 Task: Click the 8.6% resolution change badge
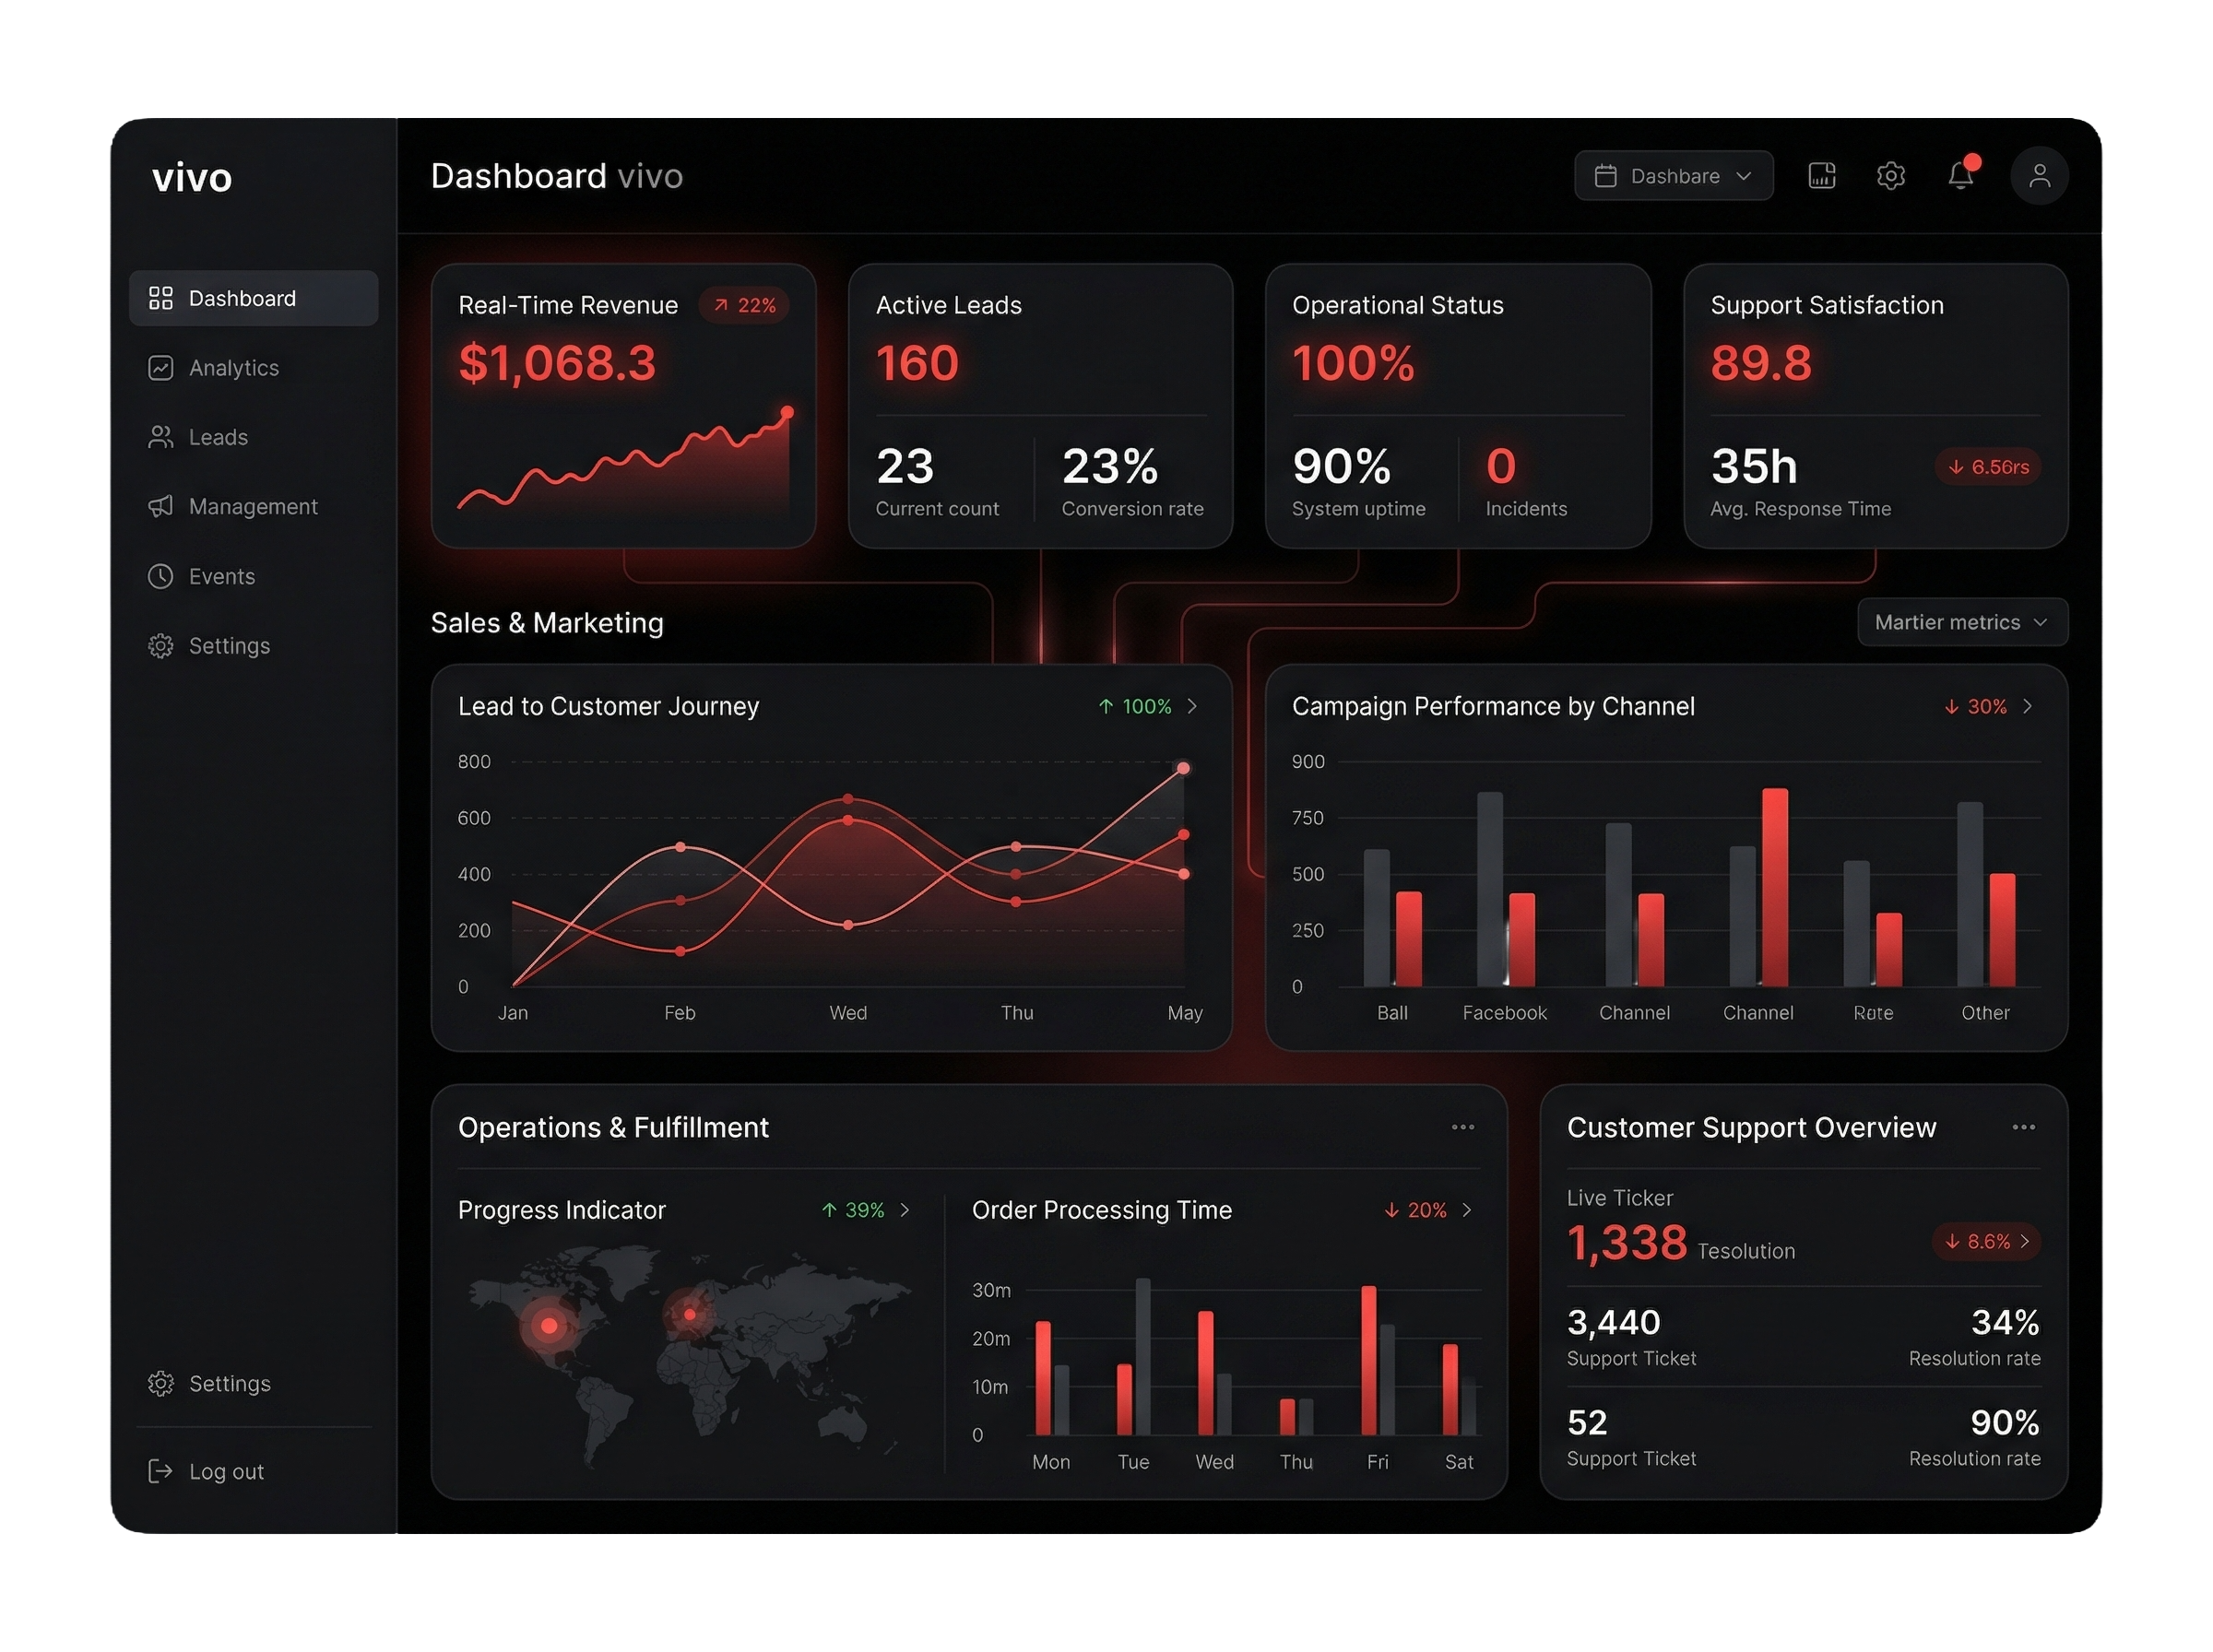click(x=1986, y=1242)
